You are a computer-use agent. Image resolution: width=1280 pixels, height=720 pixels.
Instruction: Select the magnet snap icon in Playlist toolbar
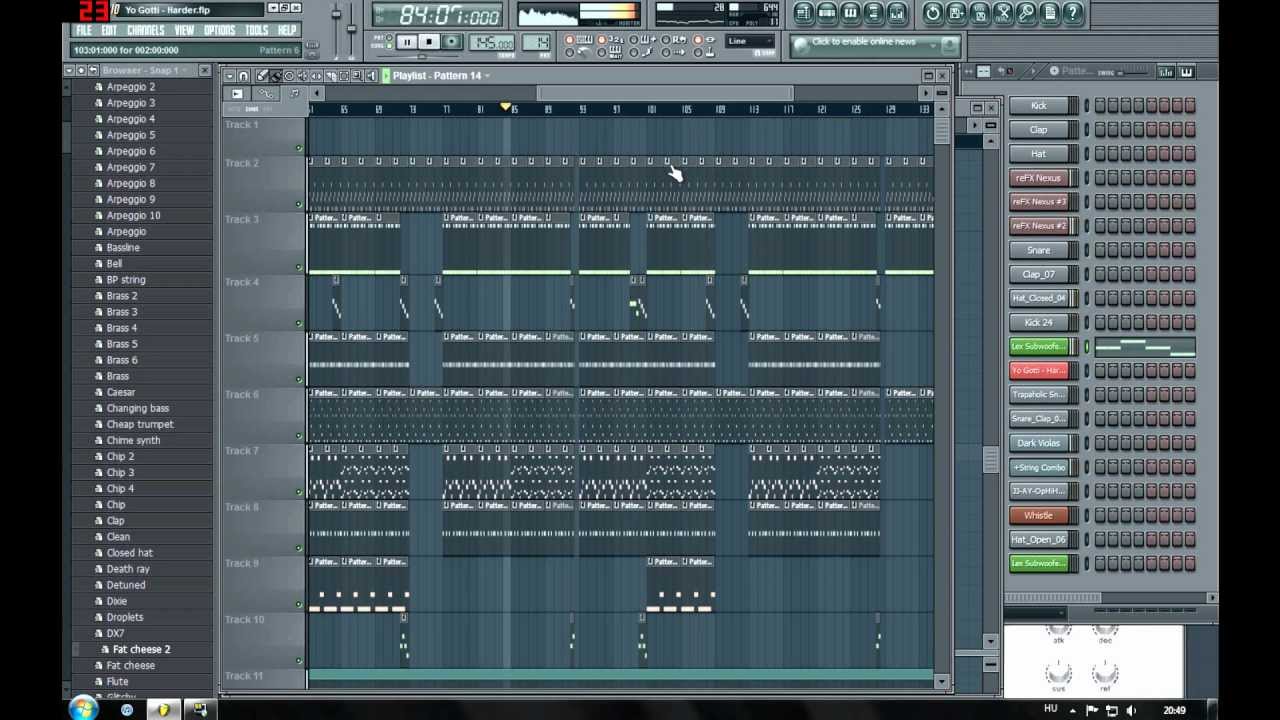pyautogui.click(x=244, y=76)
